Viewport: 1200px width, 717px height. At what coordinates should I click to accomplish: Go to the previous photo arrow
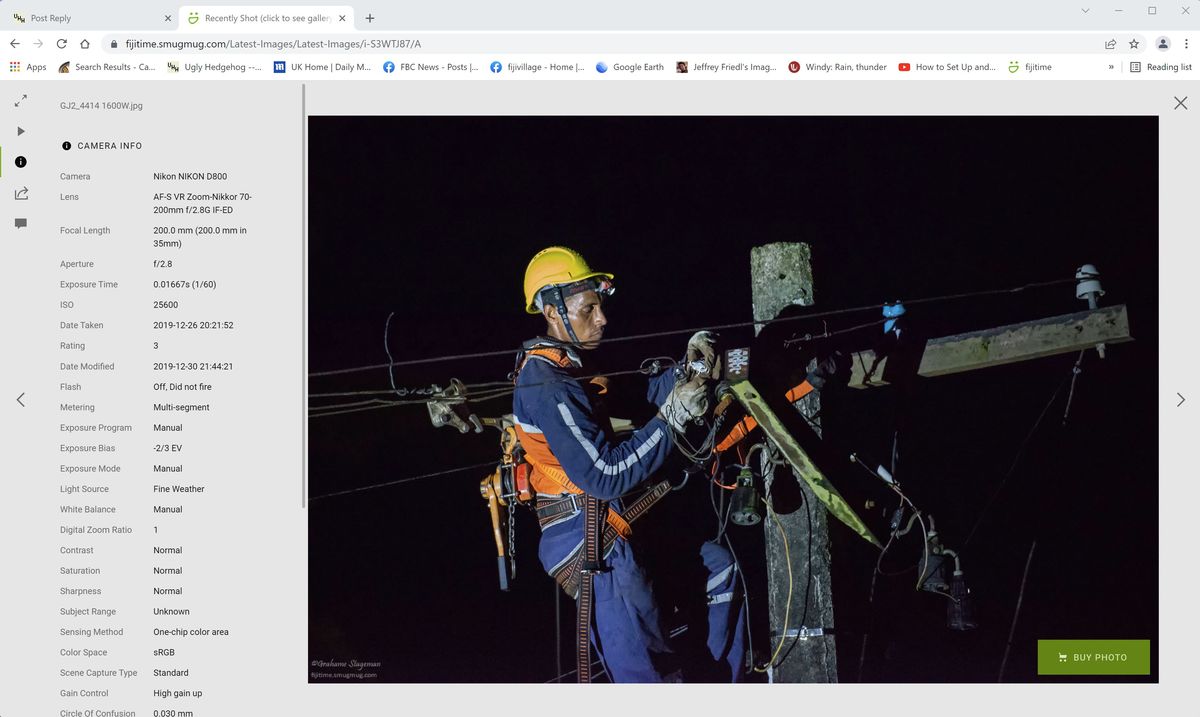coord(21,400)
